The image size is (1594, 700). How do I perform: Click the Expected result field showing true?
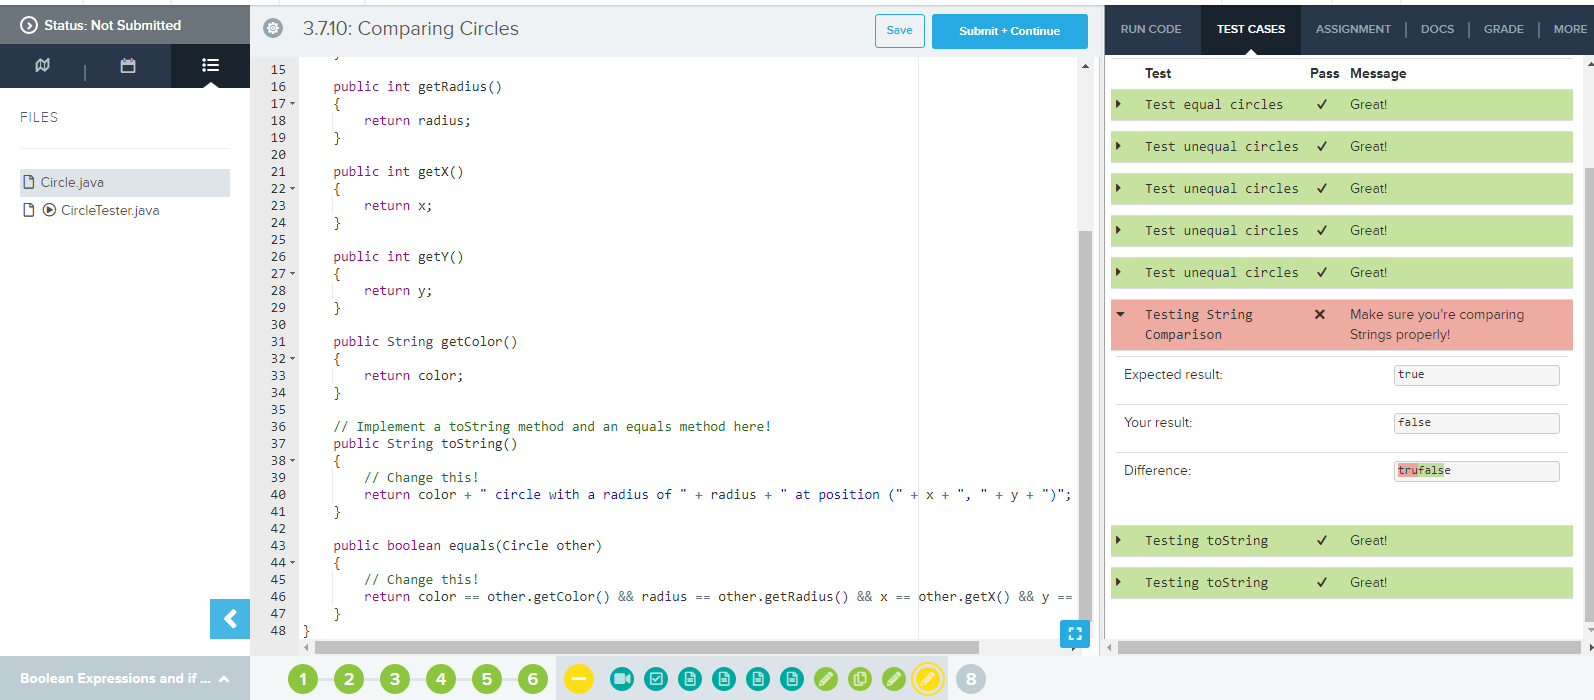[1476, 375]
